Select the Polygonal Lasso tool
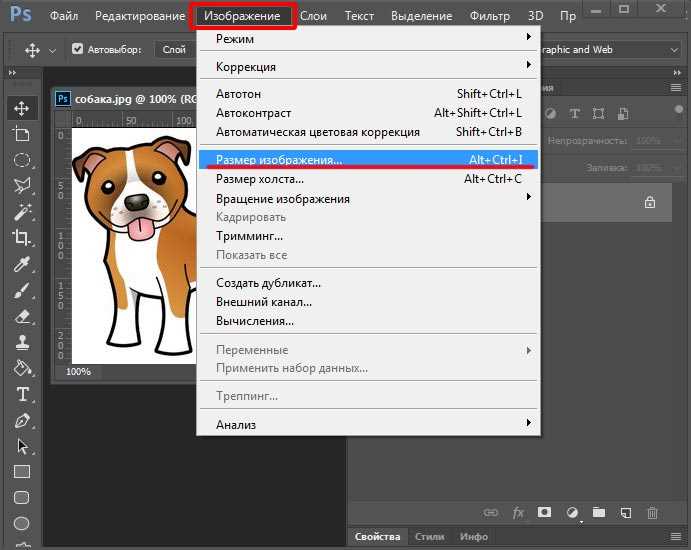 click(x=22, y=186)
